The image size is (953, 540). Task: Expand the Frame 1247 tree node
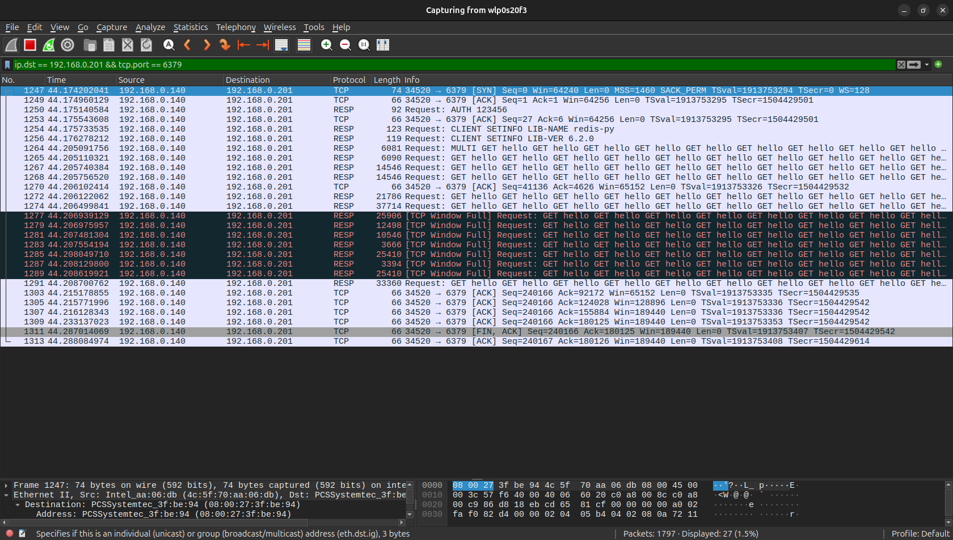[7, 485]
